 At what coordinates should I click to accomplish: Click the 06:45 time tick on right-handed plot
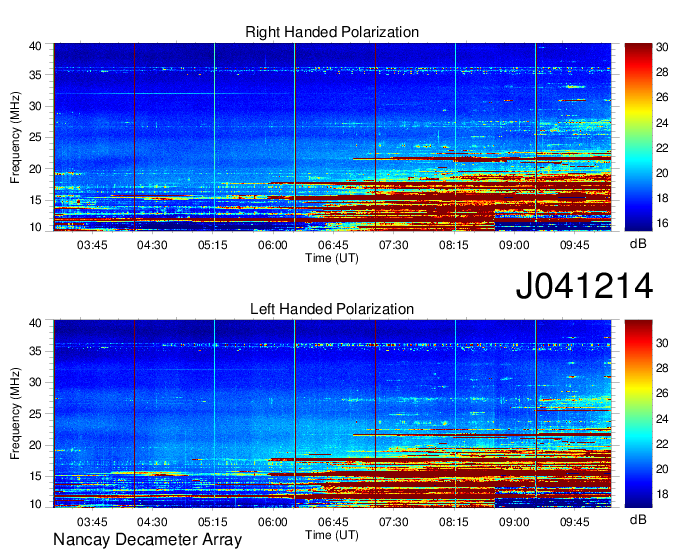[333, 245]
